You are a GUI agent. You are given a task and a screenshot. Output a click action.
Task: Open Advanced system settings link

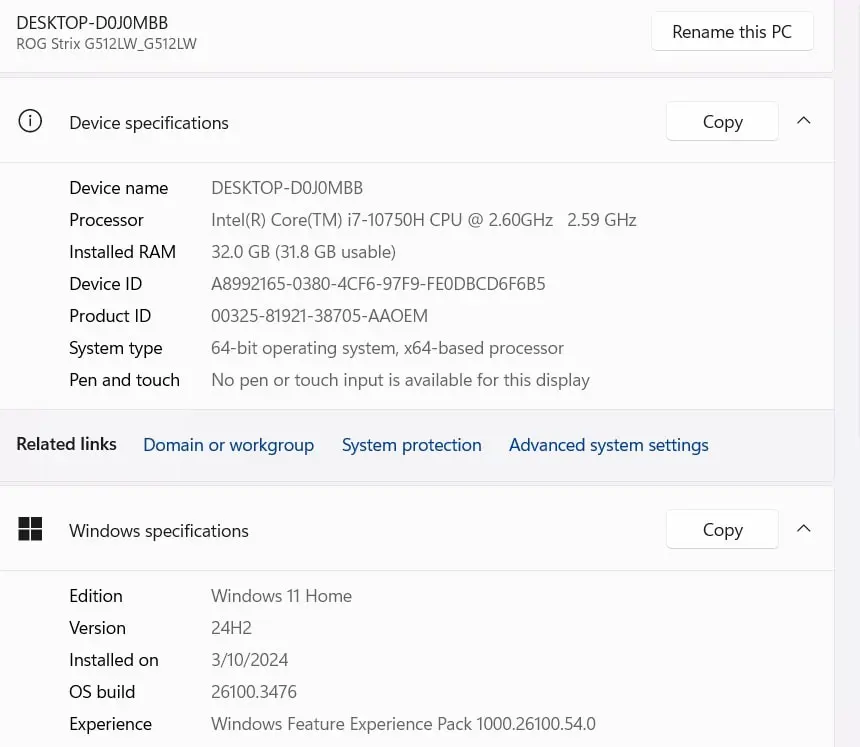pyautogui.click(x=609, y=445)
